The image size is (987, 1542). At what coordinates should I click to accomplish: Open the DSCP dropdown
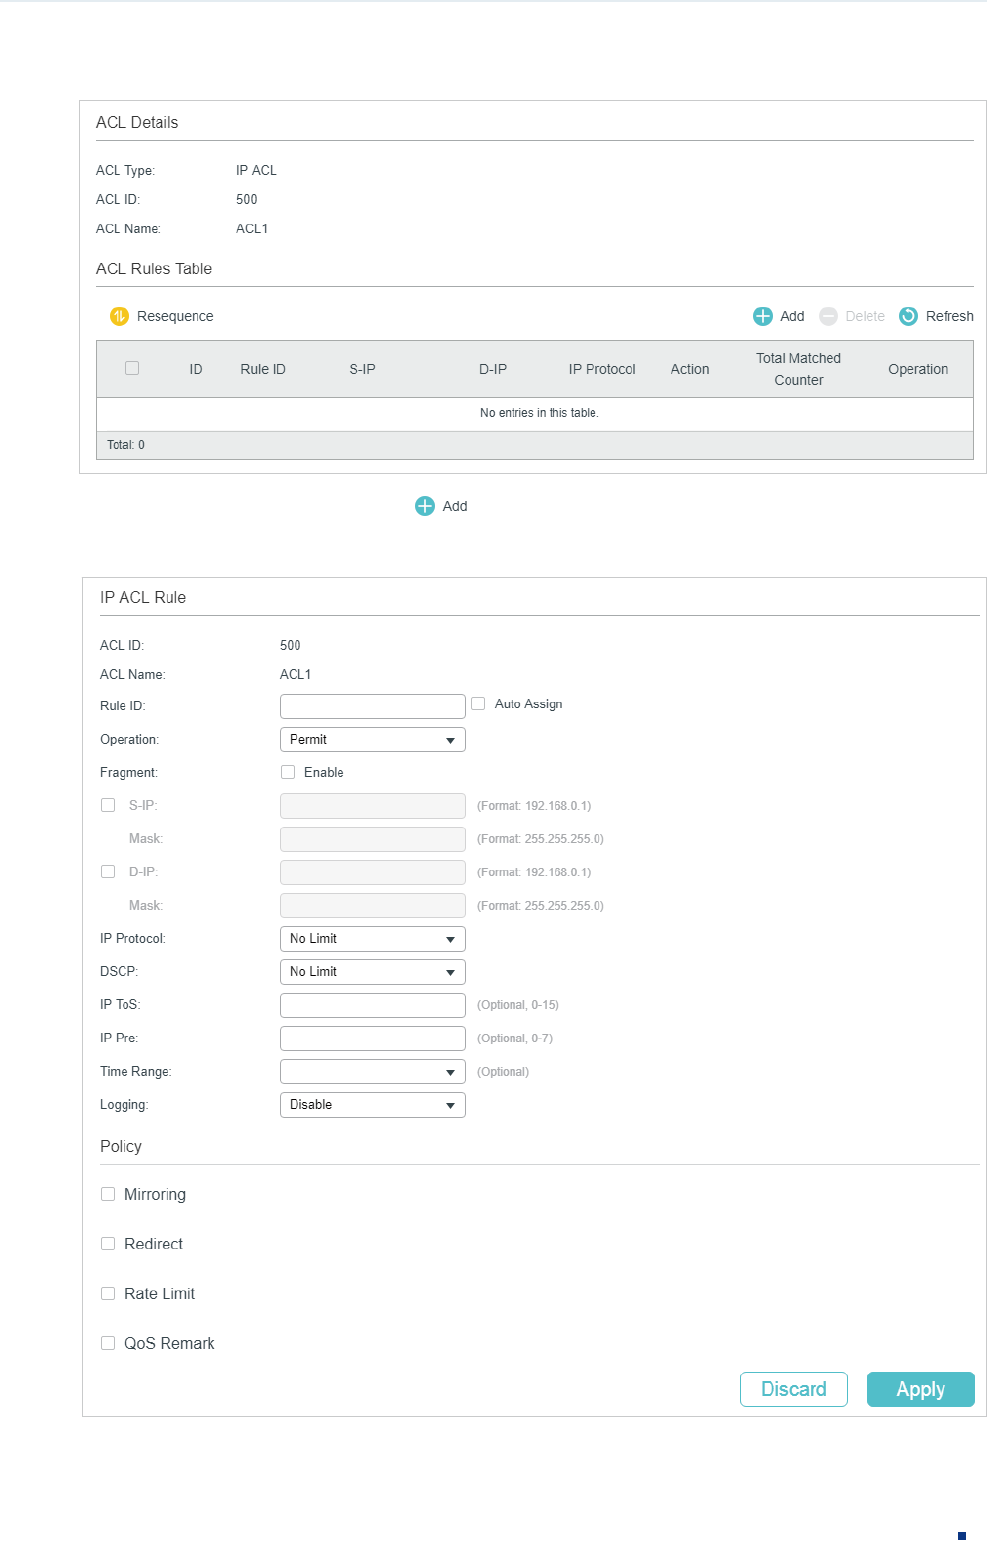[x=372, y=972]
